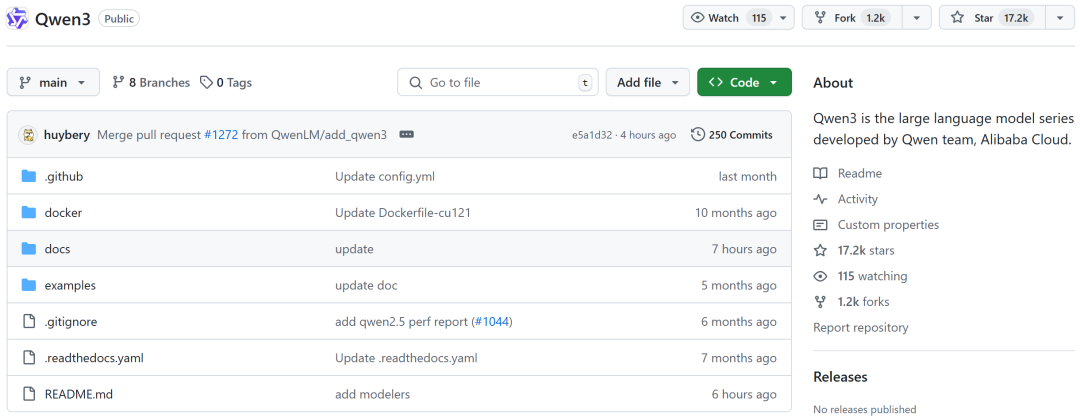Click the '6 hours ago' timestamp
Screen dimensions: 1080x418
tap(744, 394)
